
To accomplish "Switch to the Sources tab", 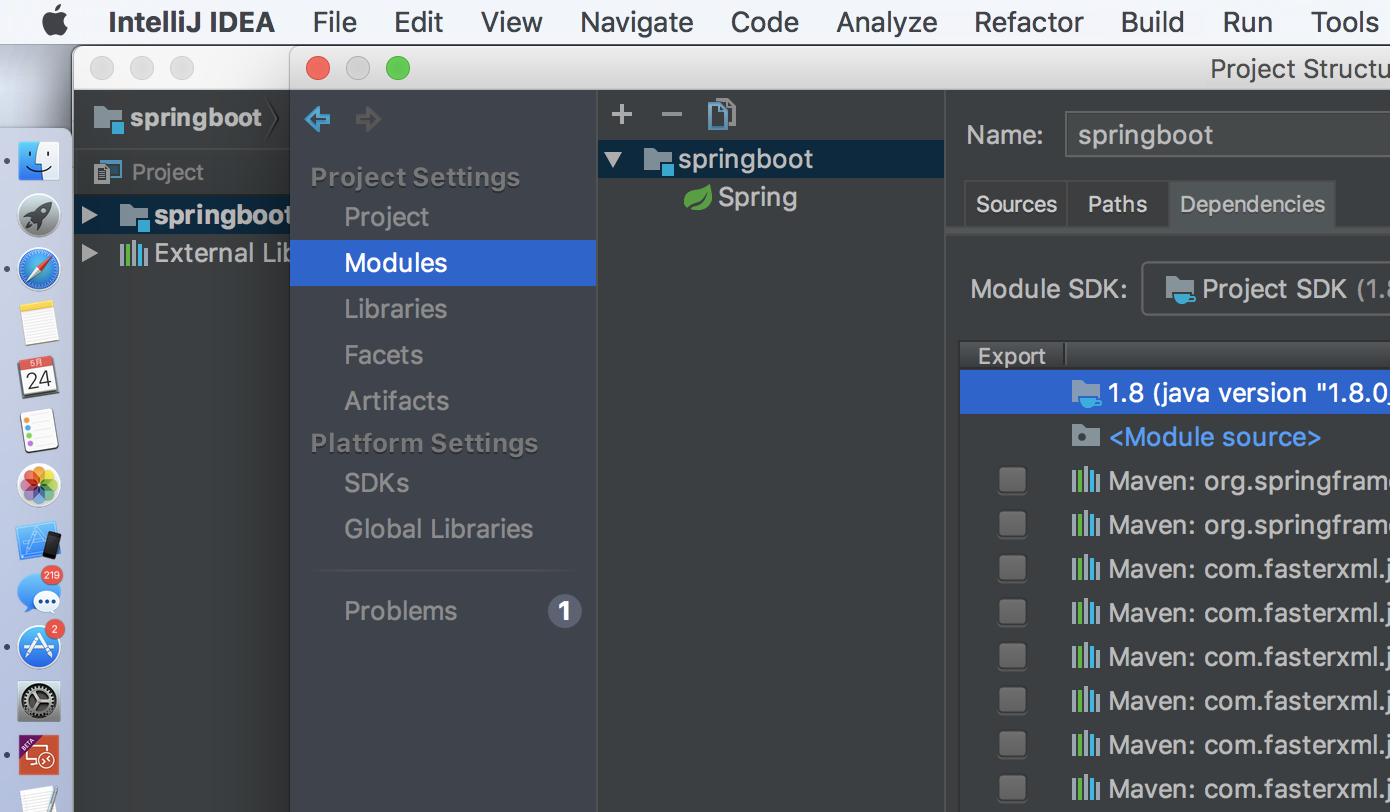I will [1016, 204].
